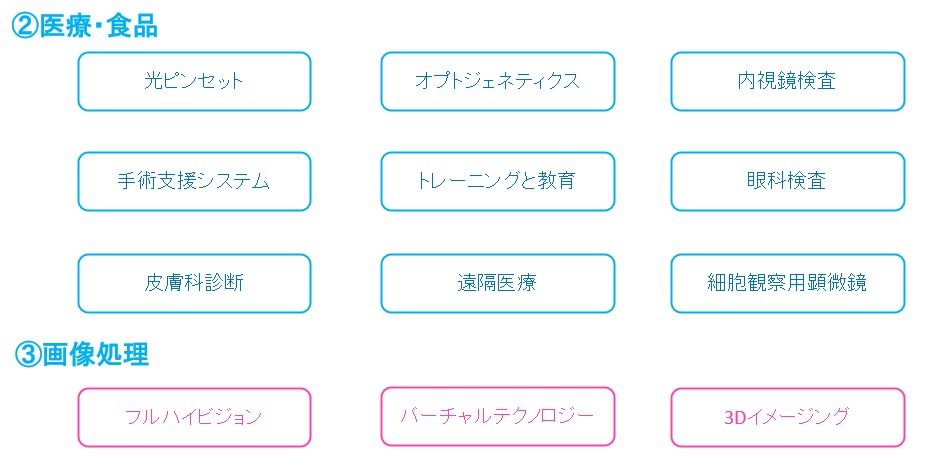Click the 皮膚科診断 box
This screenshot has height=470, width=942.
pos(194,283)
